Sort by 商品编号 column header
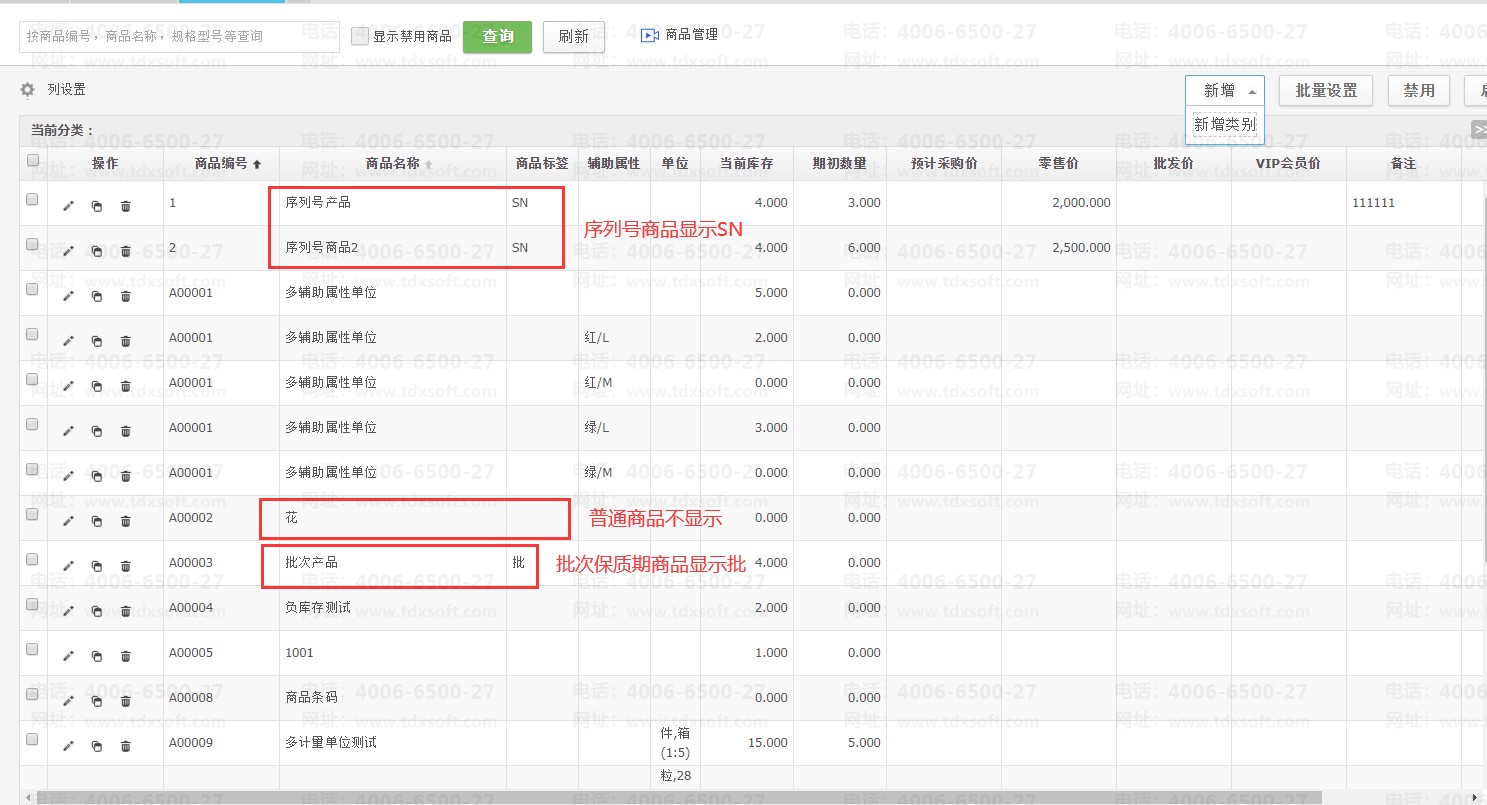Screen dimensions: 1487x805 click(227, 163)
